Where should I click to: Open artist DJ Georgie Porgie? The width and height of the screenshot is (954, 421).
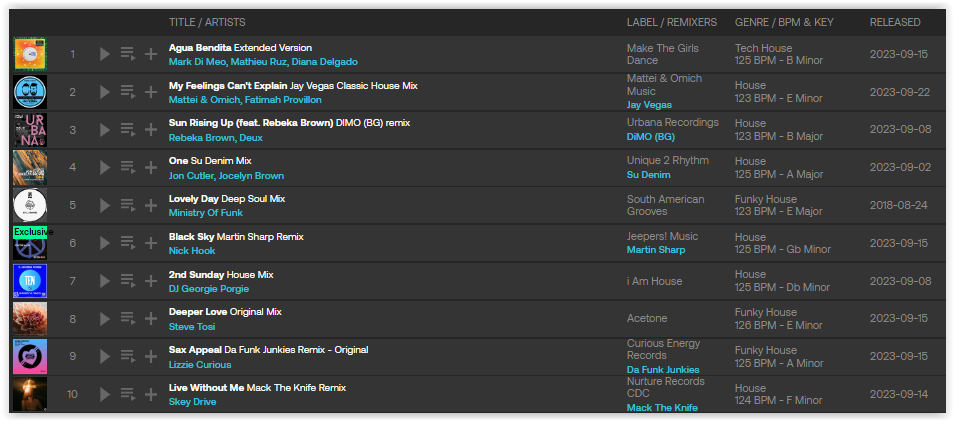pos(209,289)
